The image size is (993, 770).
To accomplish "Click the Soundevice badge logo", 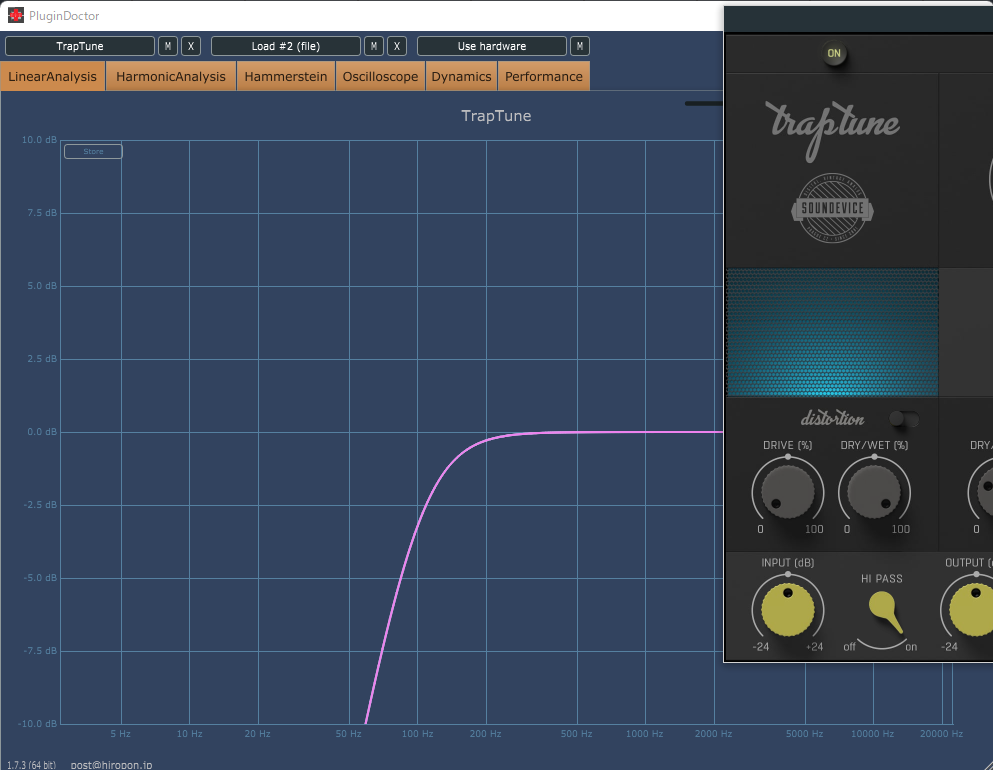I will (832, 208).
